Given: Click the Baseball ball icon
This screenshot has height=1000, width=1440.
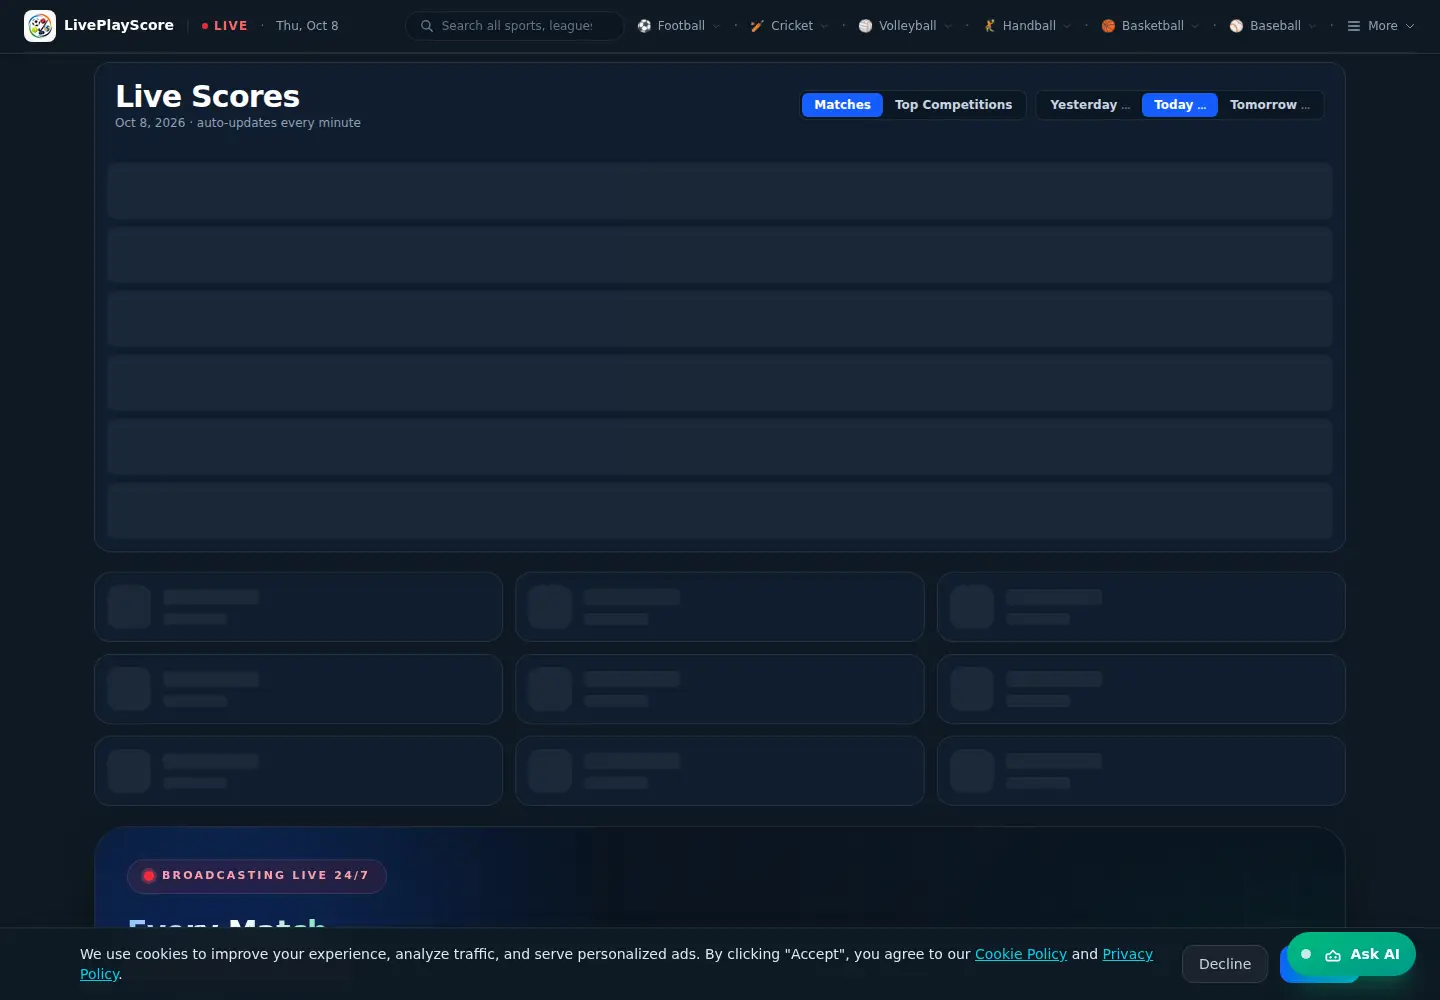Looking at the screenshot, I should (x=1236, y=26).
